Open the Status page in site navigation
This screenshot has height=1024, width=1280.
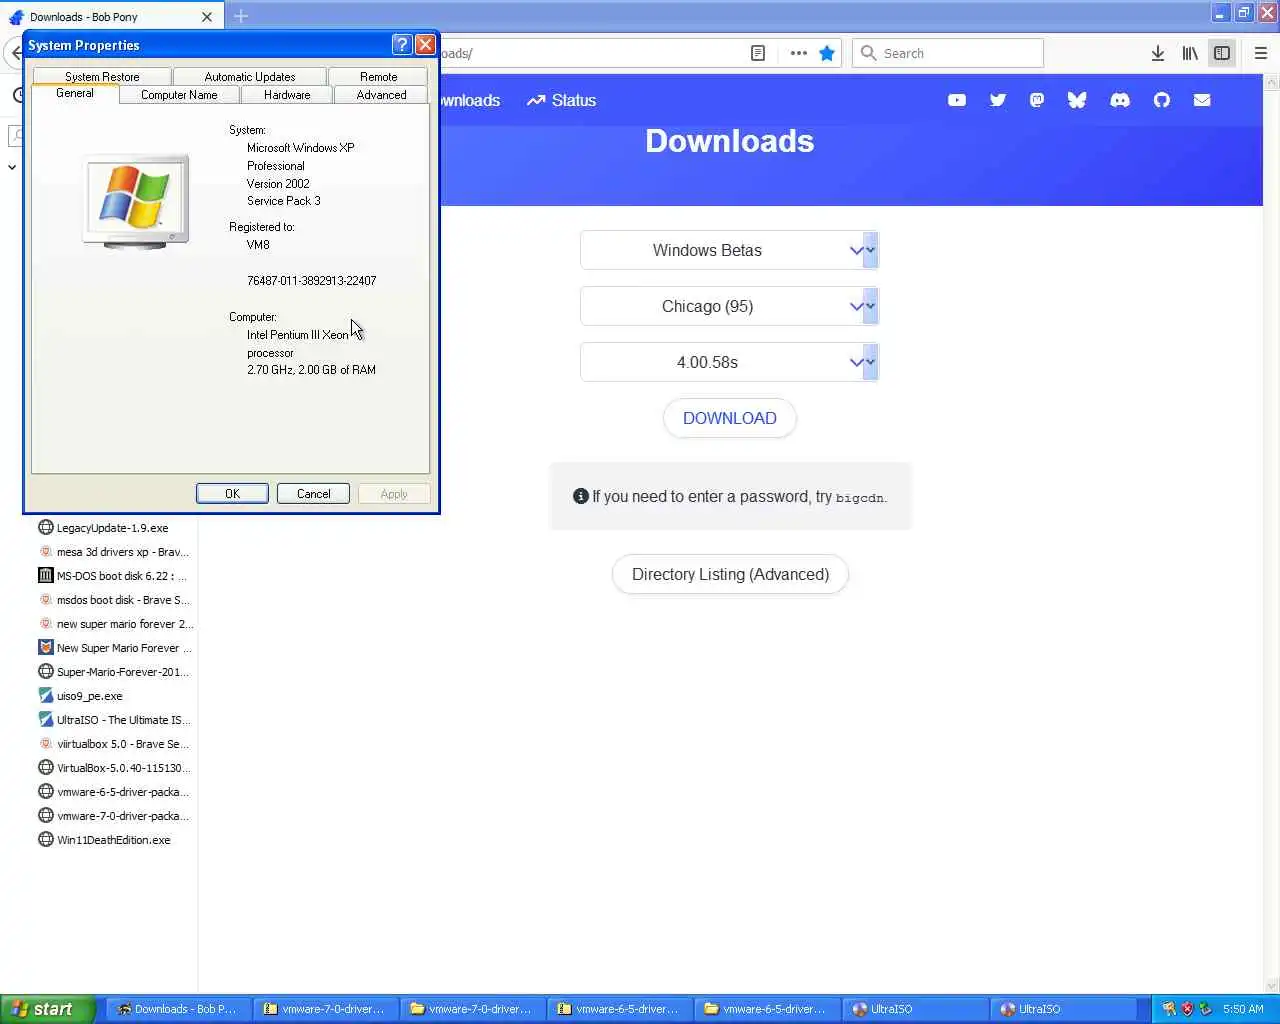561,100
